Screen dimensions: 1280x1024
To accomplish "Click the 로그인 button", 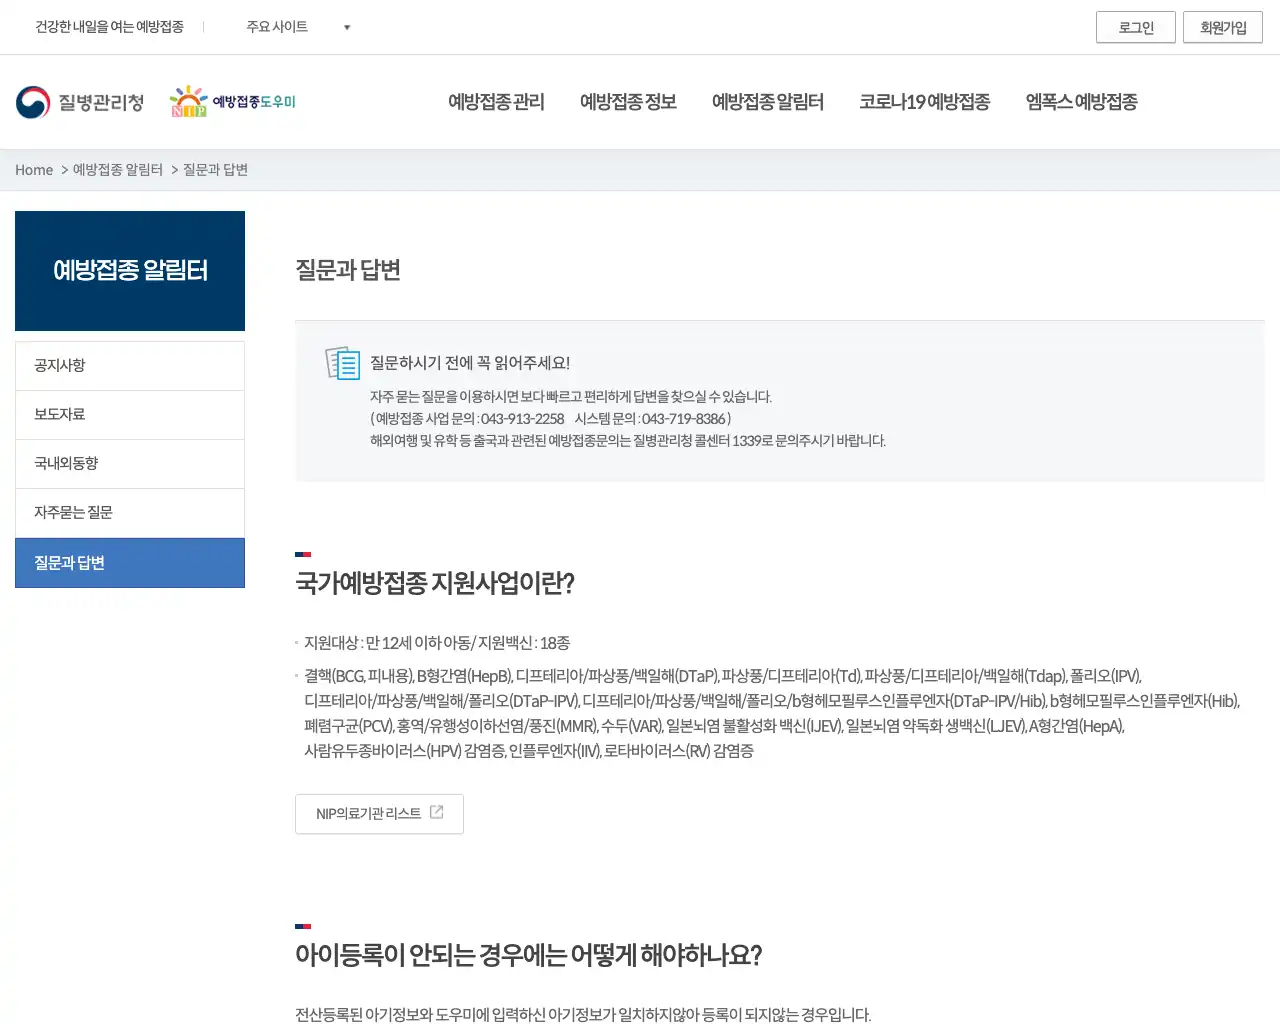I will click(x=1136, y=27).
